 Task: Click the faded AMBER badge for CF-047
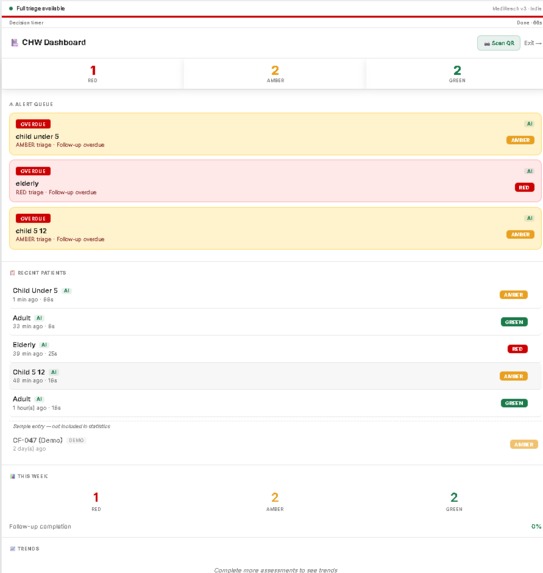[524, 444]
